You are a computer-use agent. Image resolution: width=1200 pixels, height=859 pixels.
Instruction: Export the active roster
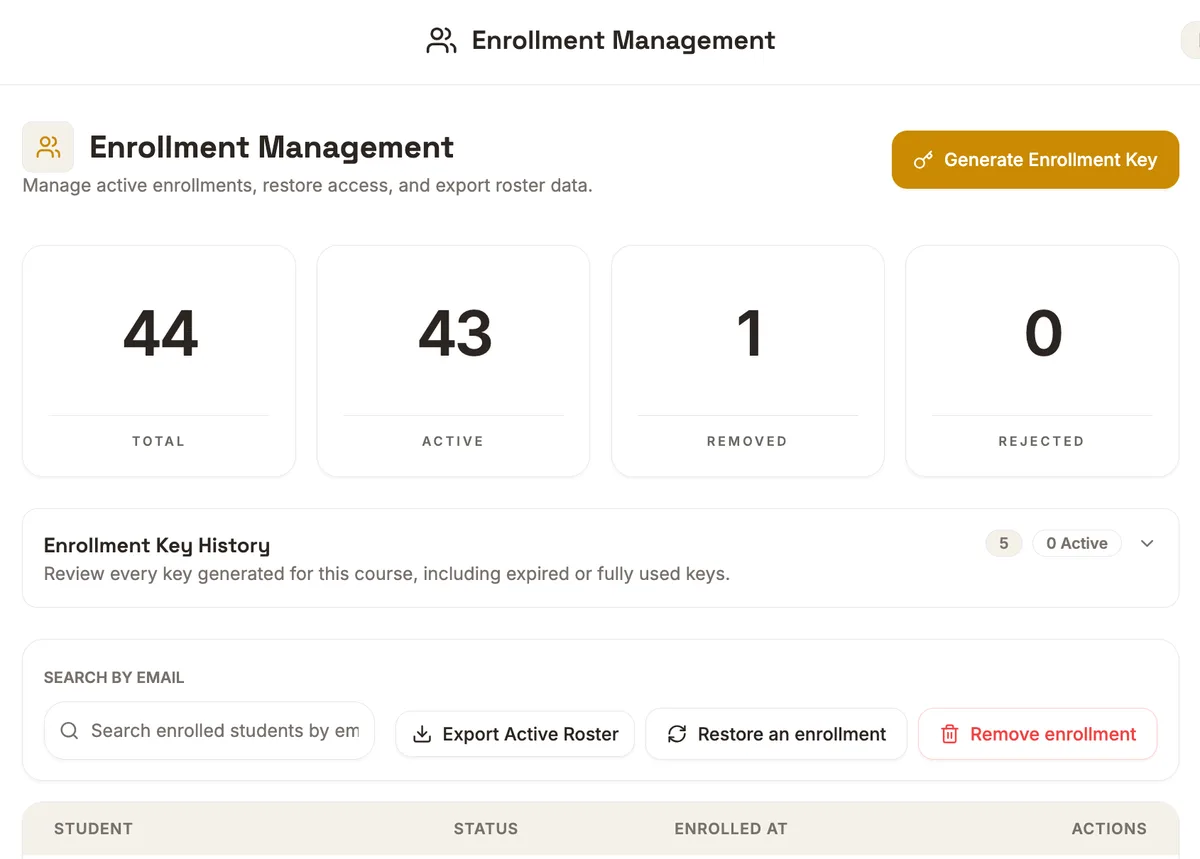(515, 734)
